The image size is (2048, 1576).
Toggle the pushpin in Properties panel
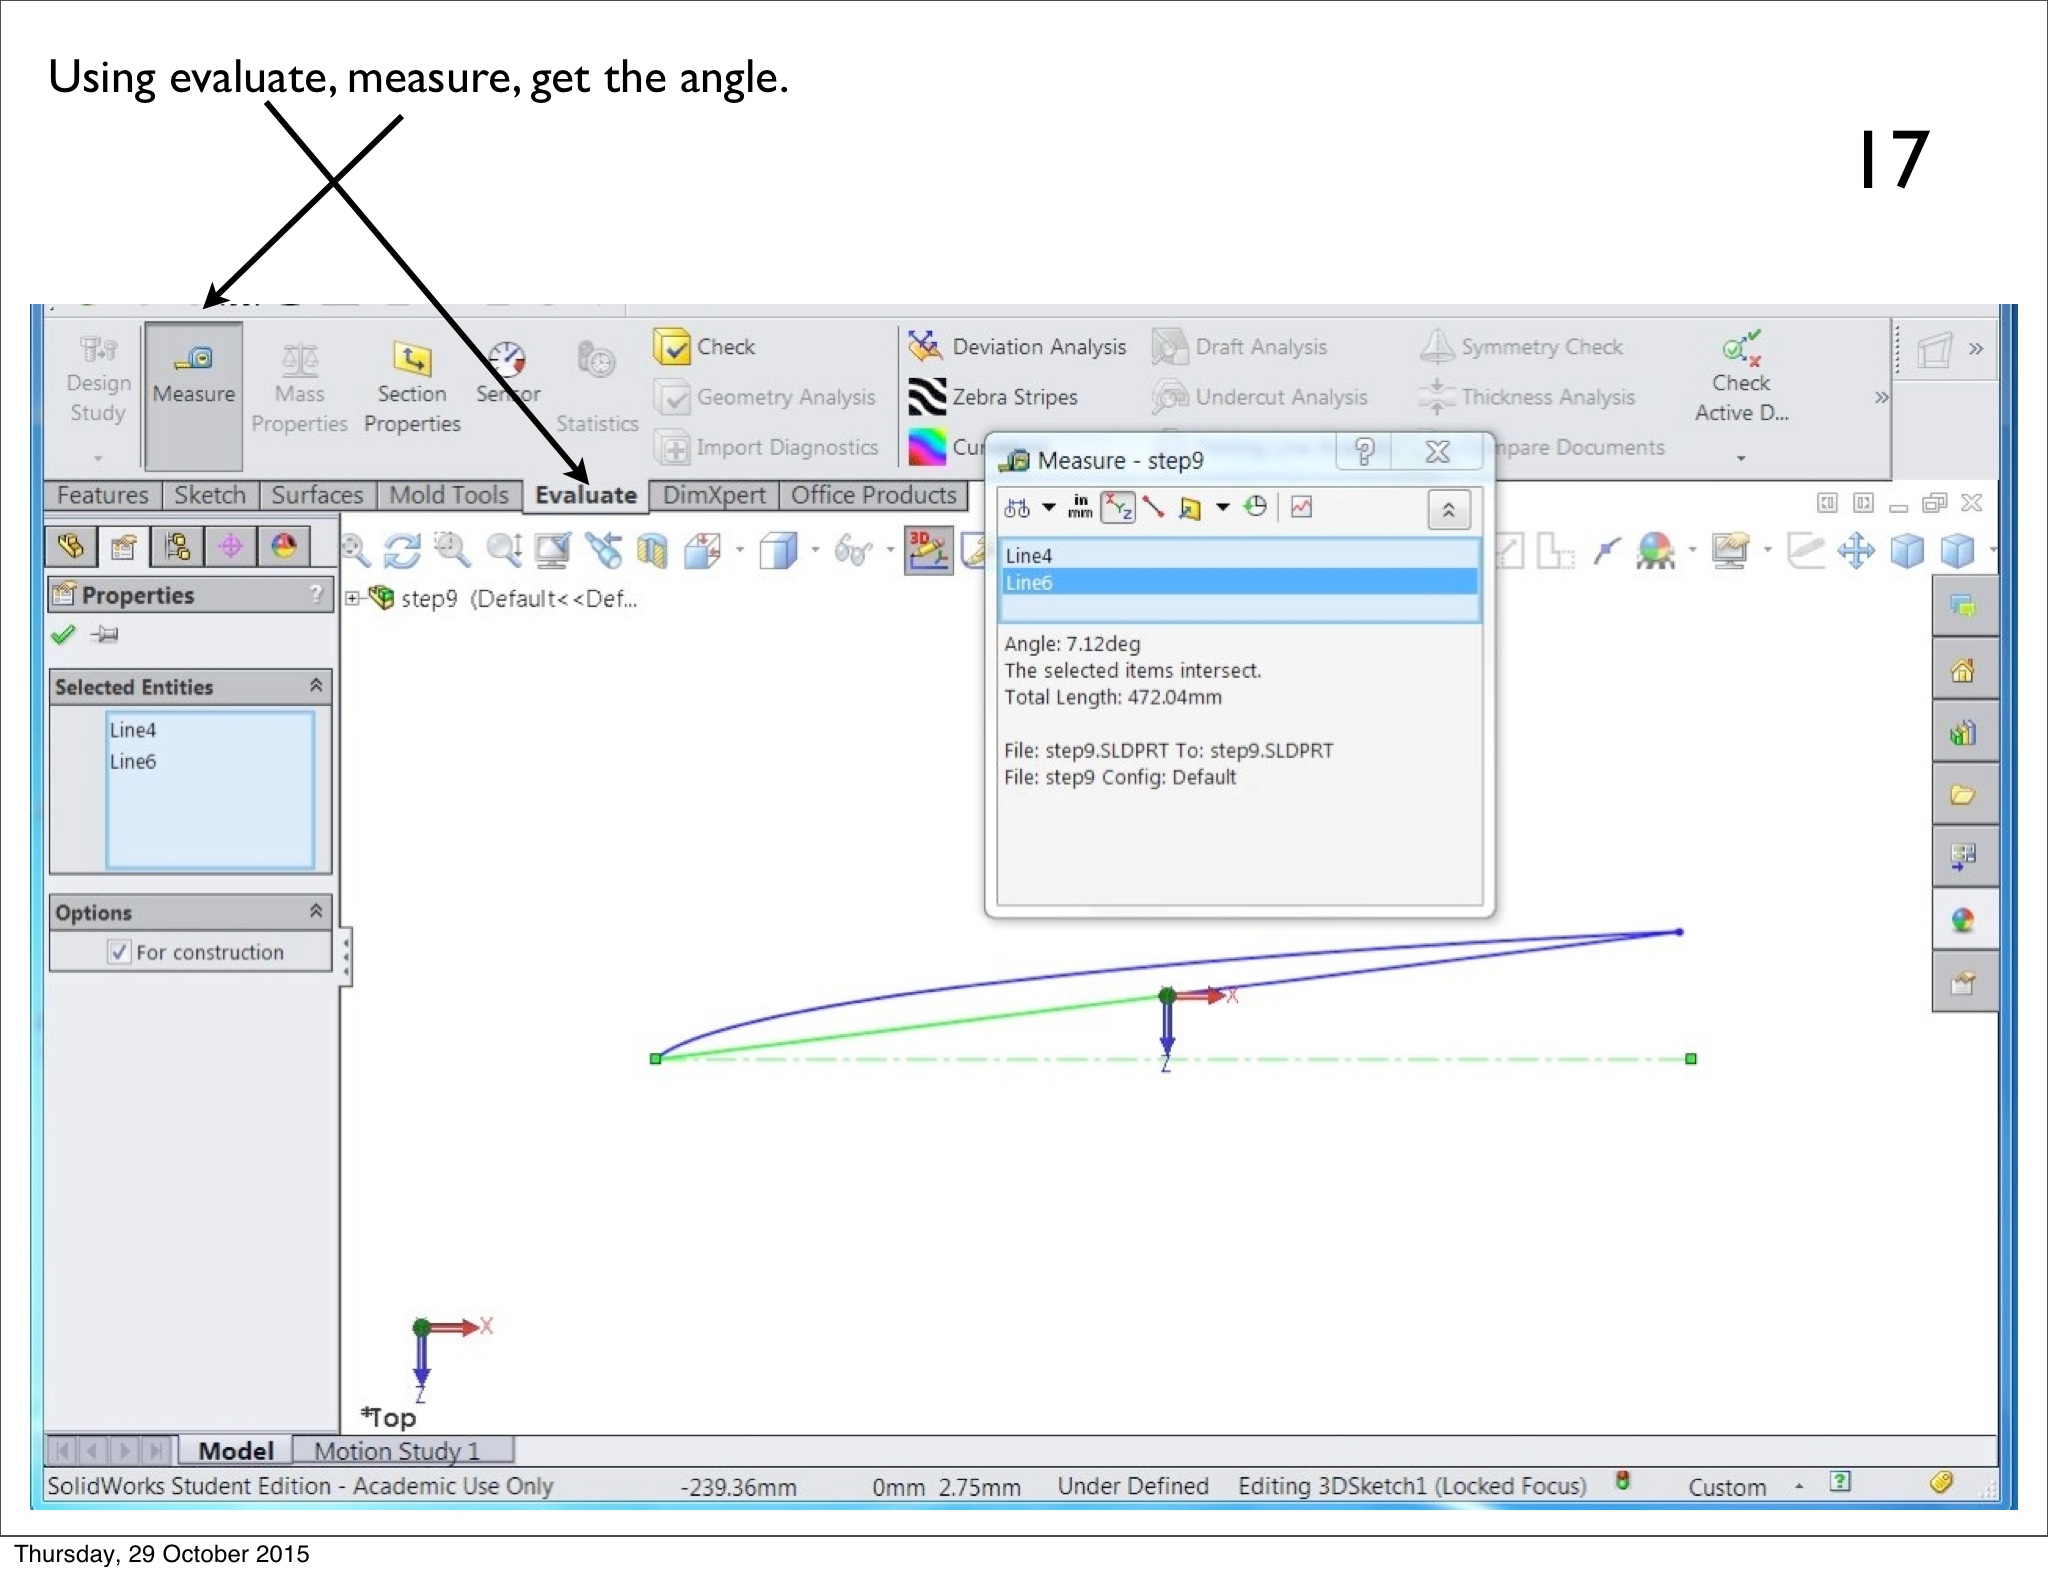coord(104,634)
